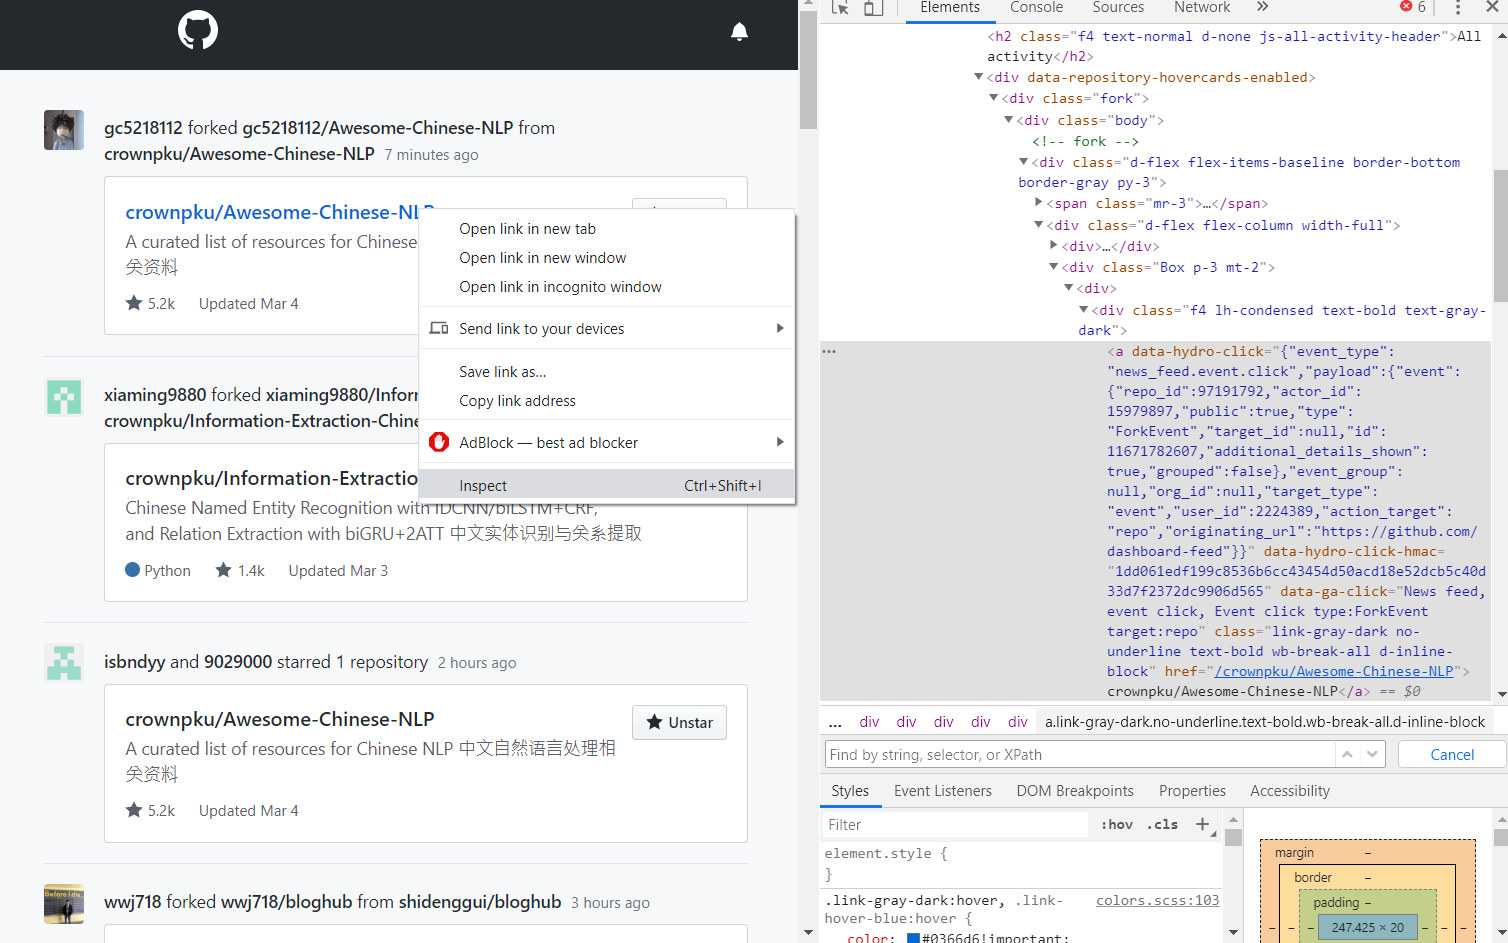Screen dimensions: 1508x943
Task: Click Send link to devices icon
Action: pos(439,328)
